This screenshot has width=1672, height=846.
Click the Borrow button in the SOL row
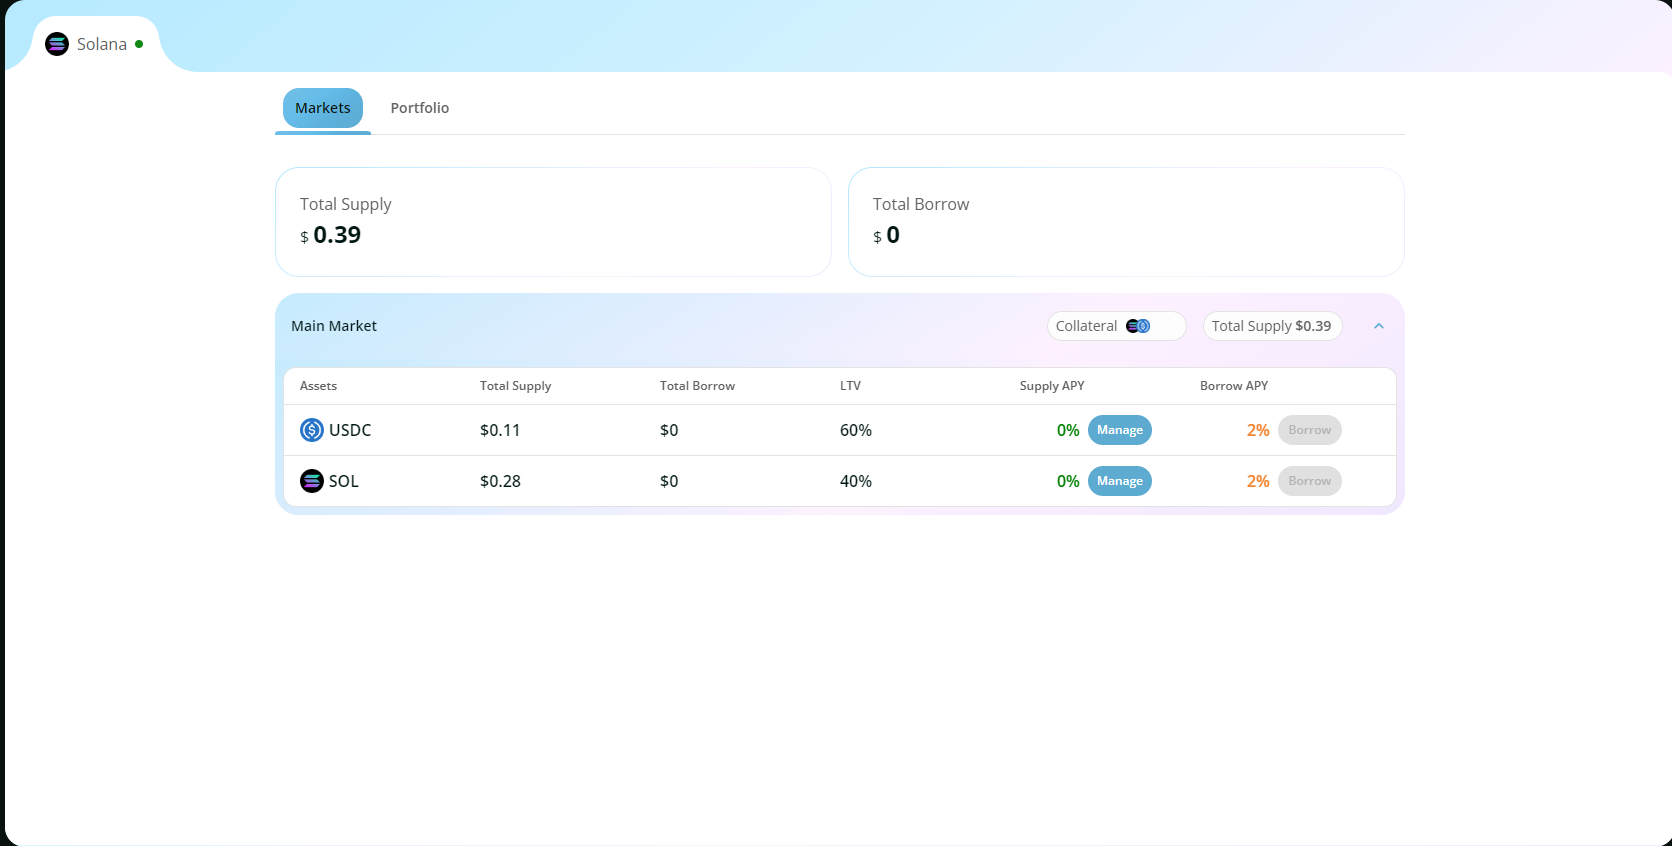click(1309, 481)
